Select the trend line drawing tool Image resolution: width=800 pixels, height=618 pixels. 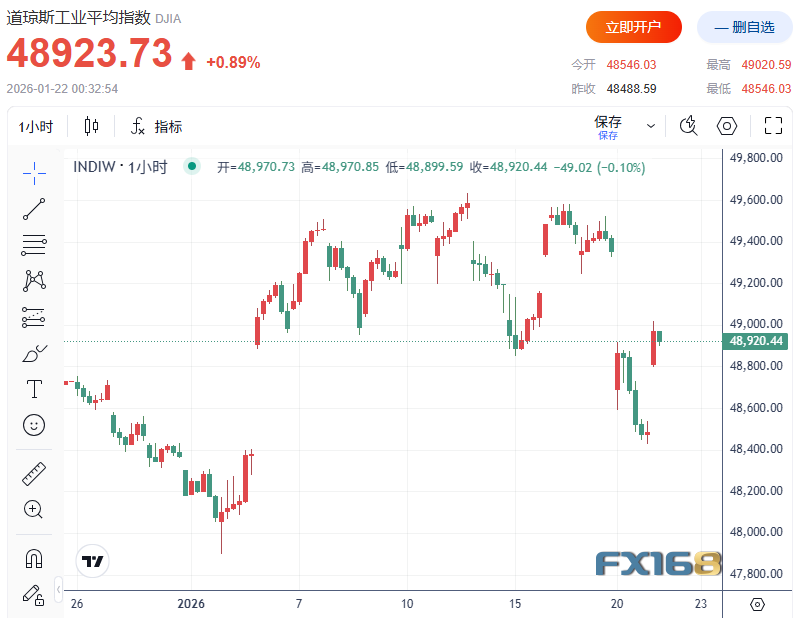[34, 208]
